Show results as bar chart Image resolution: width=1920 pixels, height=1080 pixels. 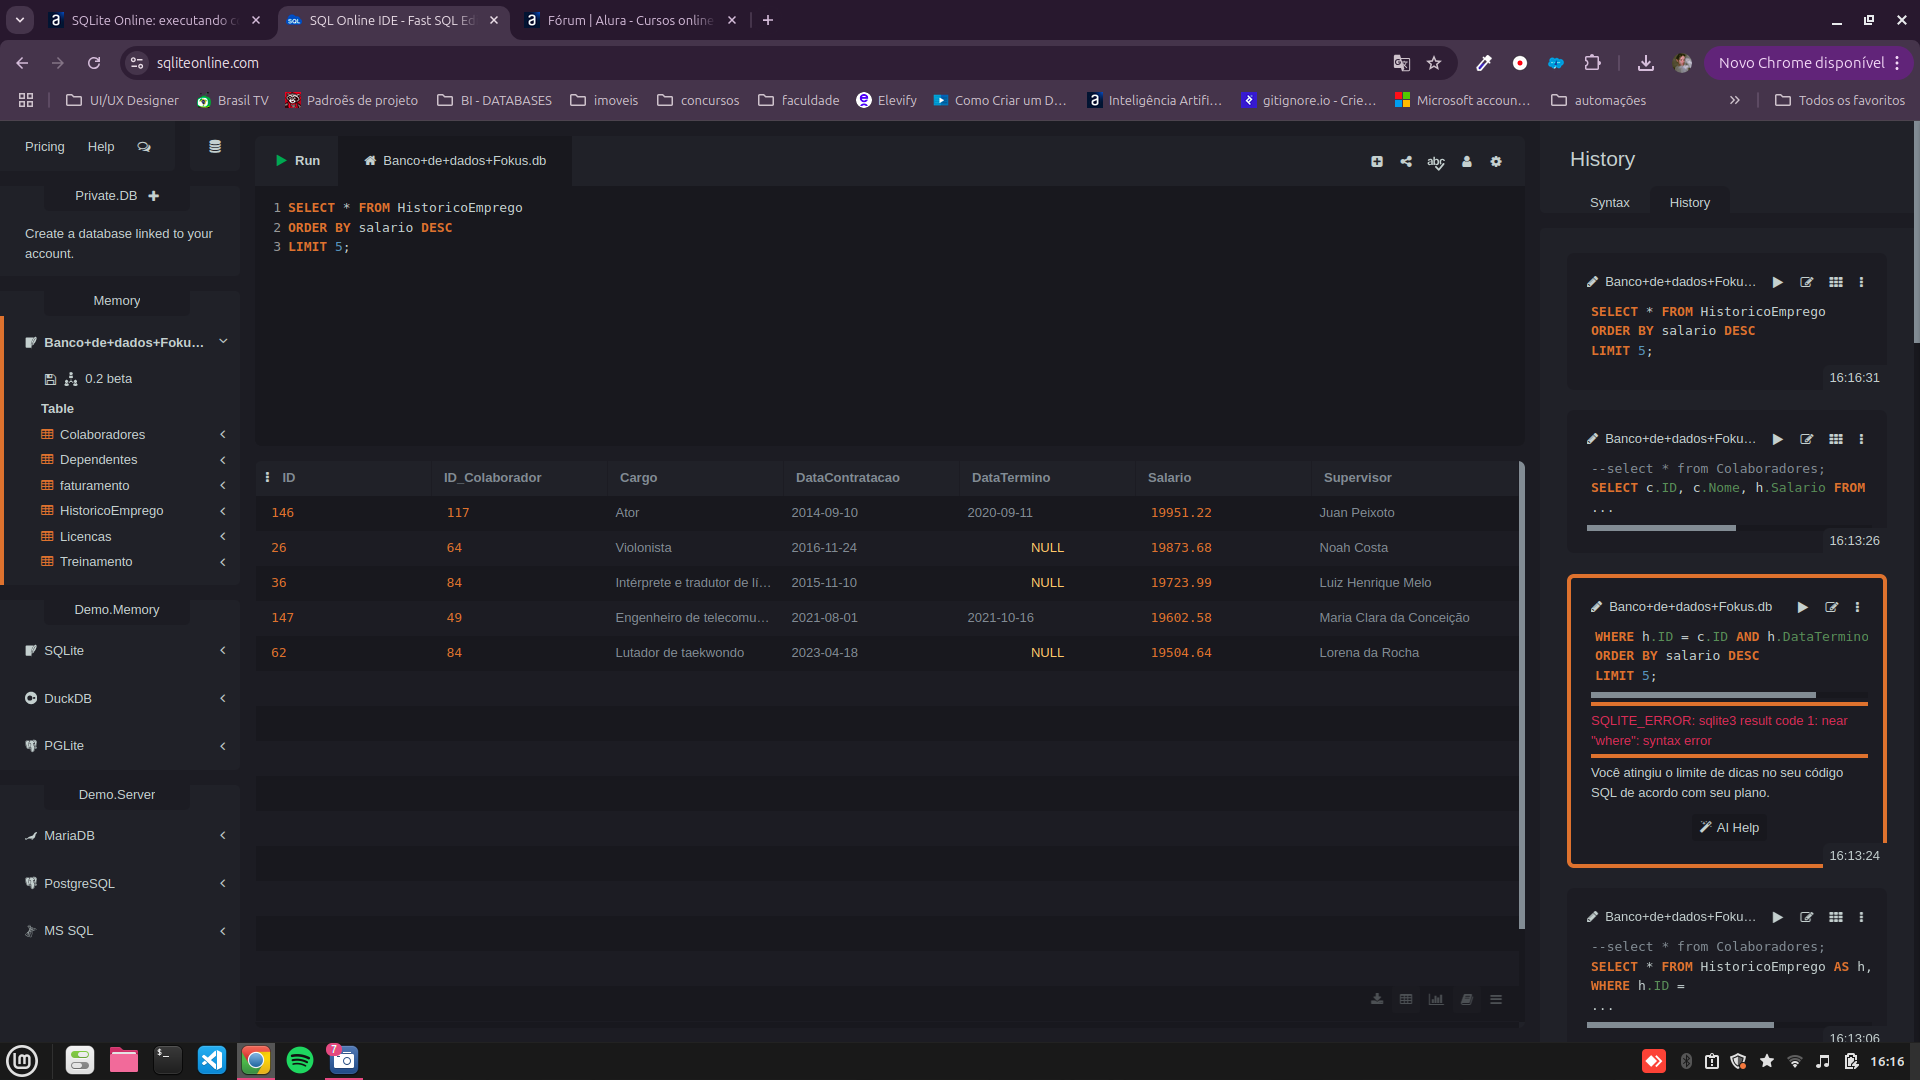tap(1436, 999)
